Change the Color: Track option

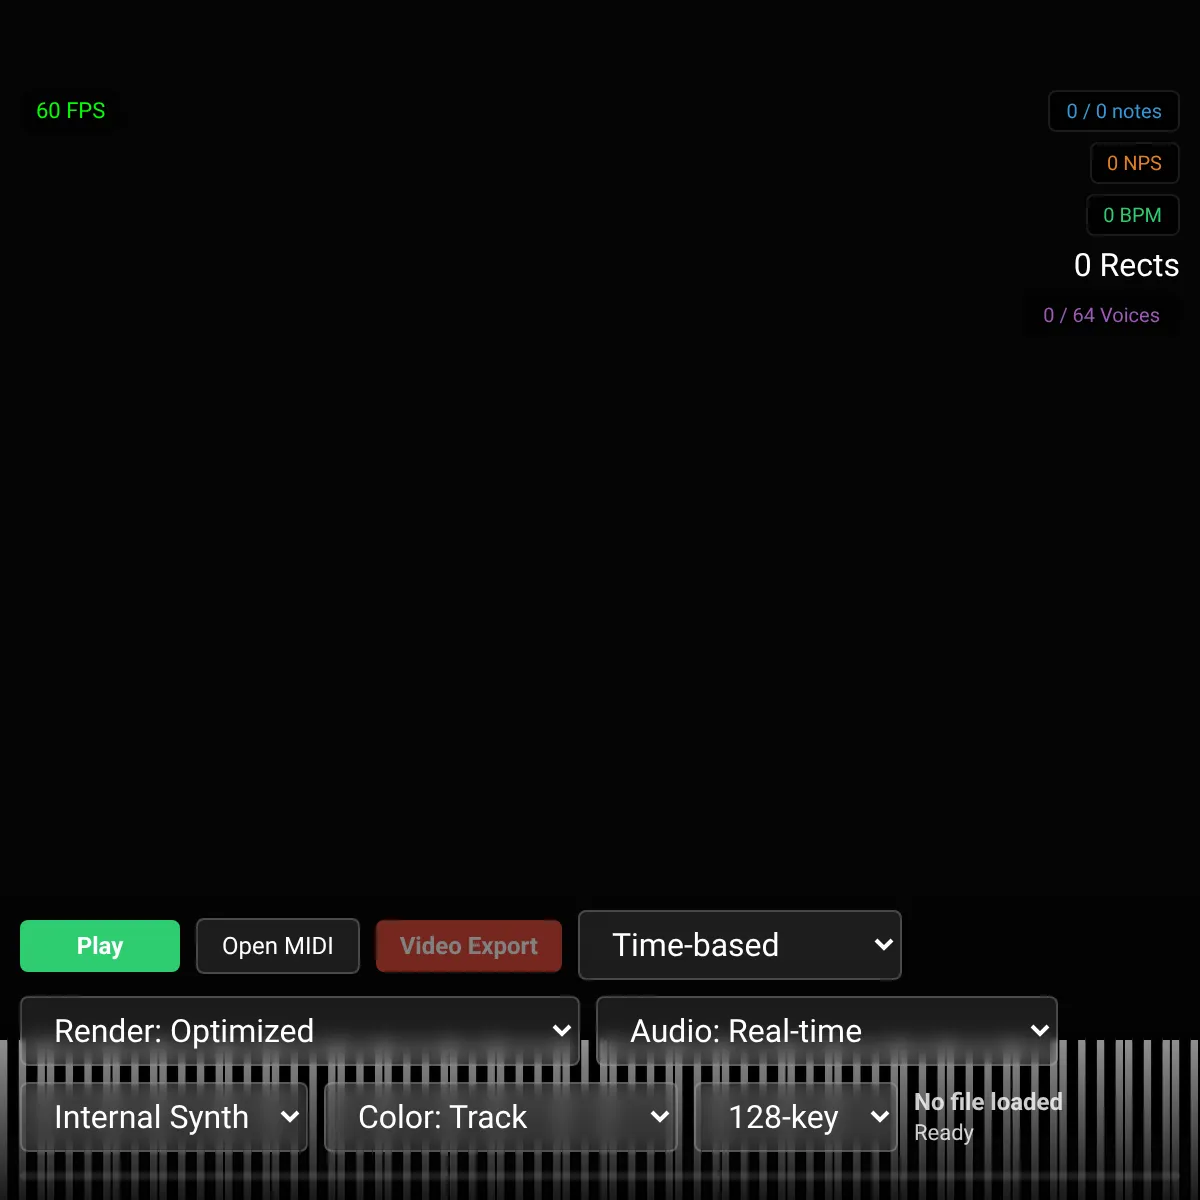pyautogui.click(x=500, y=1117)
